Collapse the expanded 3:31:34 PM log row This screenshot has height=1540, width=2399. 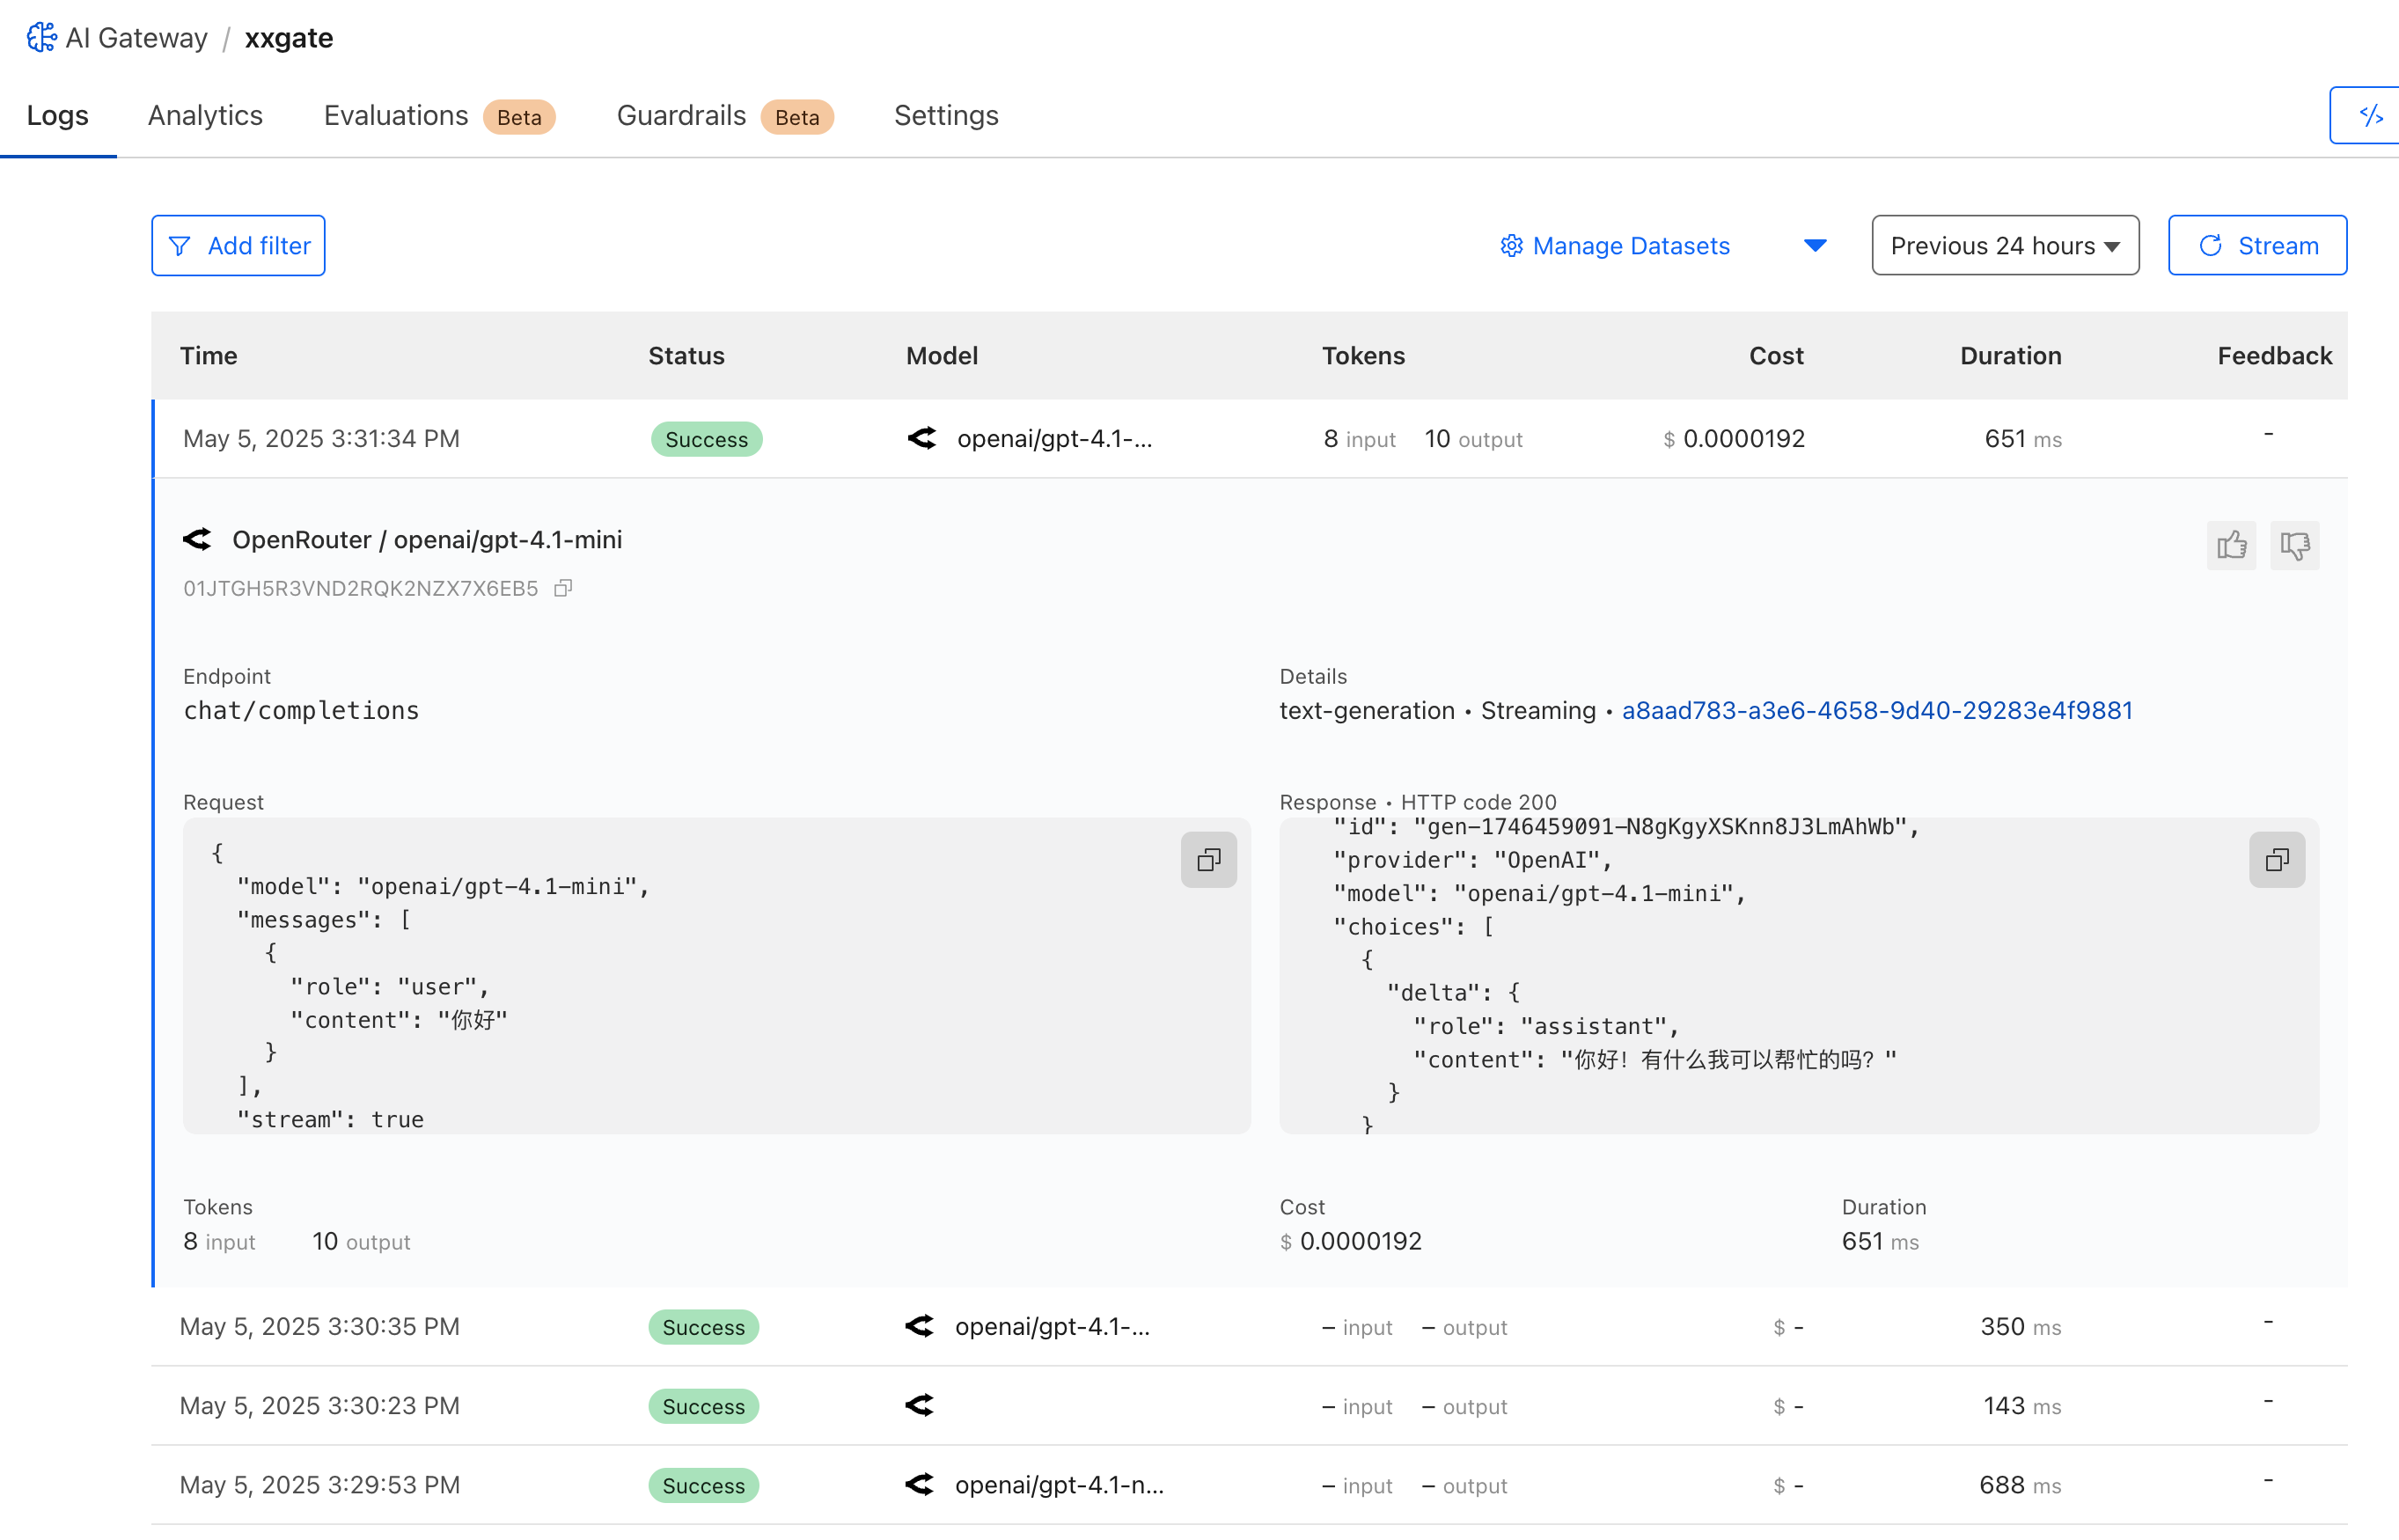coord(320,439)
